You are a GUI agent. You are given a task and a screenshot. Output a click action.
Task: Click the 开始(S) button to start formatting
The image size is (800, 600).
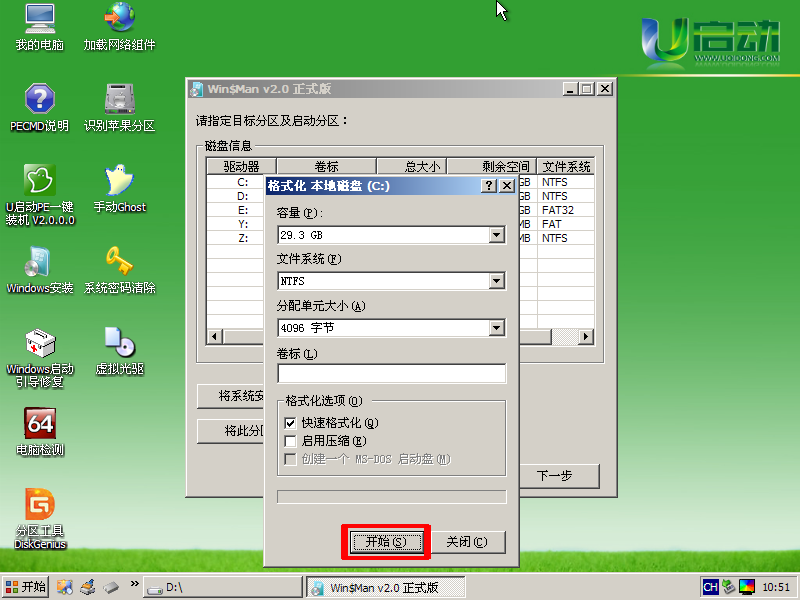386,542
